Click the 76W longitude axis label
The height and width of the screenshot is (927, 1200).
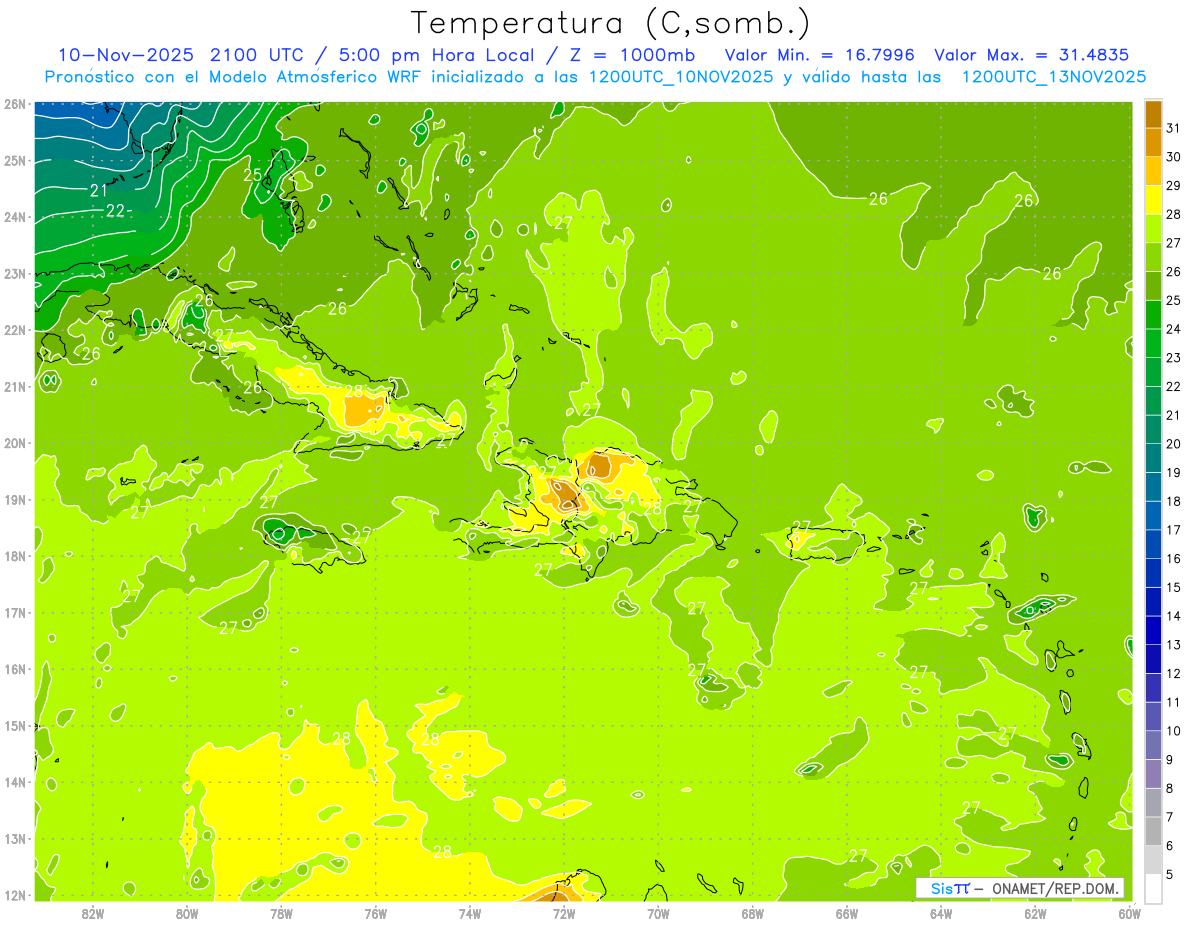pyautogui.click(x=375, y=913)
